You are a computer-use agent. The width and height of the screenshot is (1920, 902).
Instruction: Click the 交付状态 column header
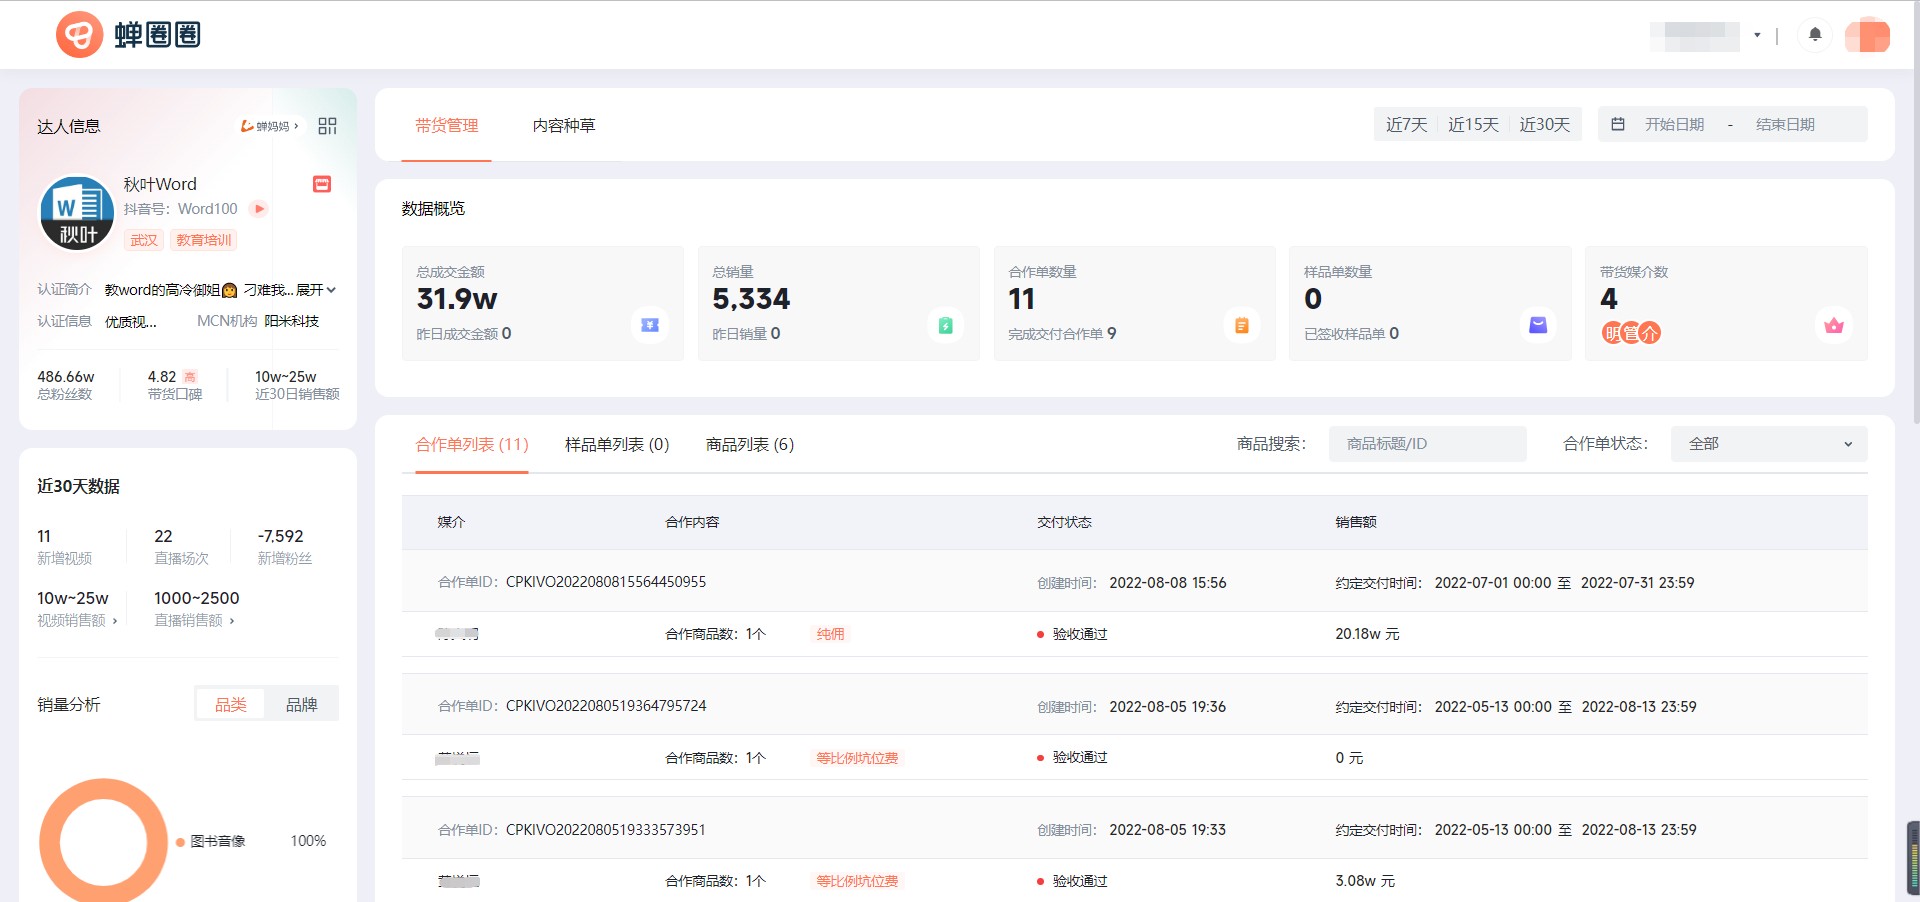[1064, 522]
